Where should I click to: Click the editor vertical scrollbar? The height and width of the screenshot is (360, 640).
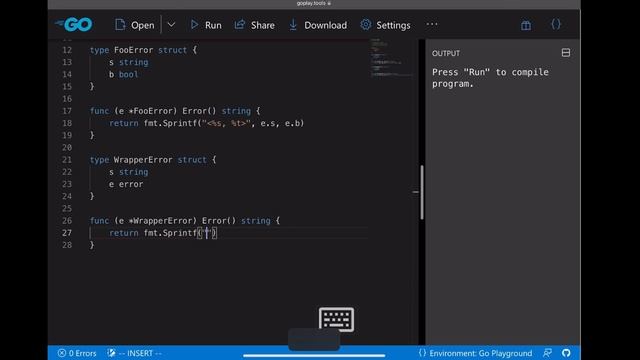[x=422, y=192]
